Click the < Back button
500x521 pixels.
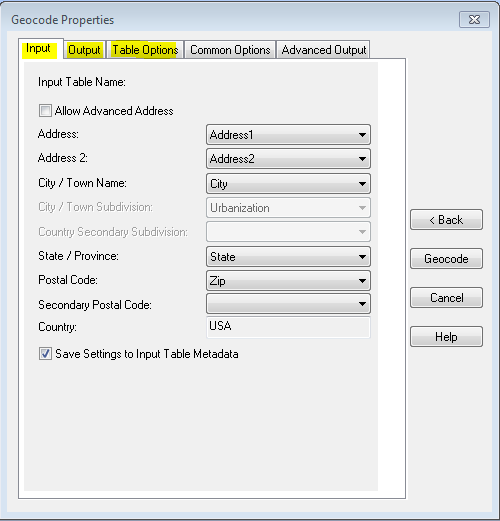tap(446, 220)
